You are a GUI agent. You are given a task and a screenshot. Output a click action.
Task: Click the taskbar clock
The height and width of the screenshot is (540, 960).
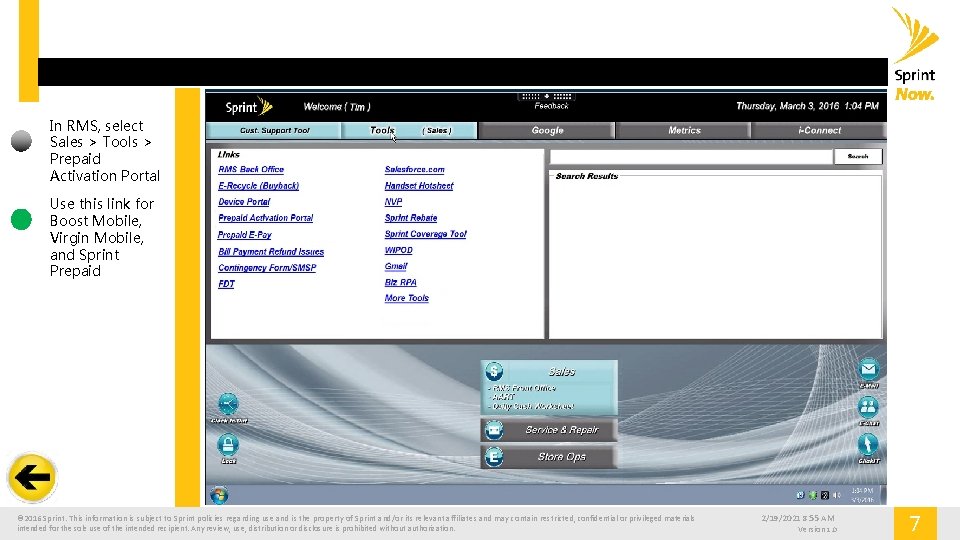tap(862, 495)
